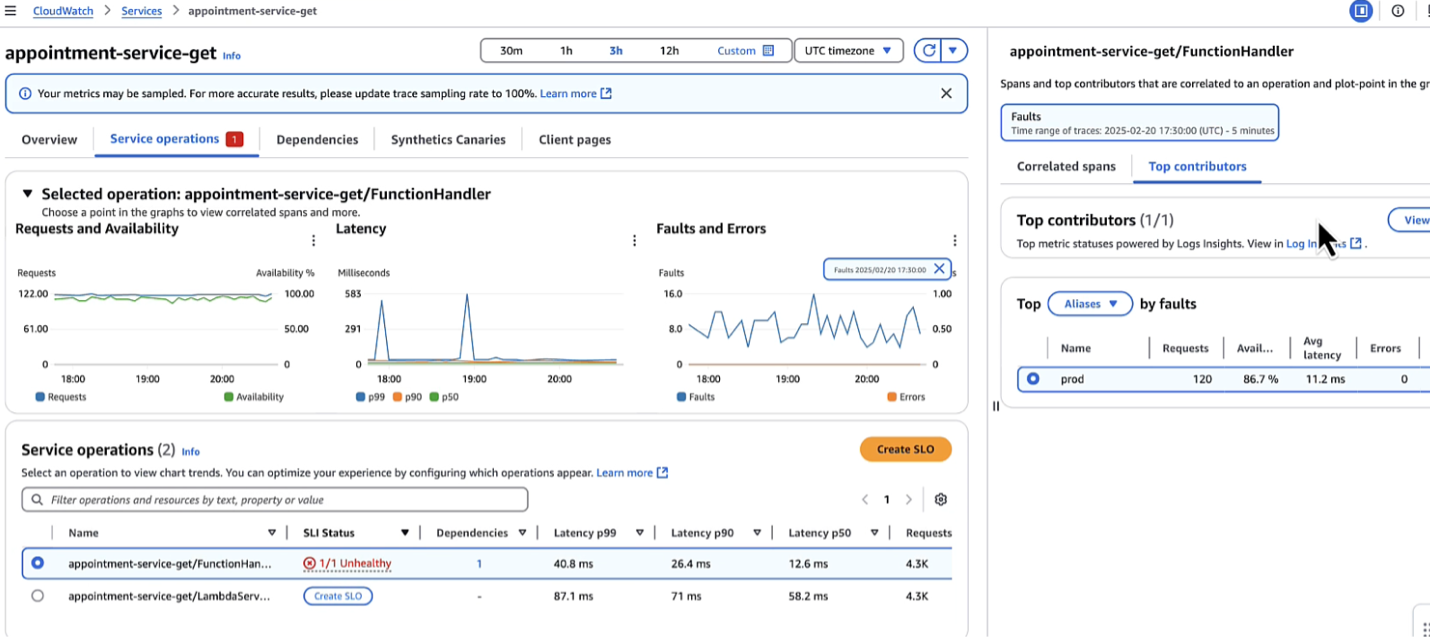Toggle the Availability legend entry
Screen dimensions: 1430x641
click(x=254, y=397)
